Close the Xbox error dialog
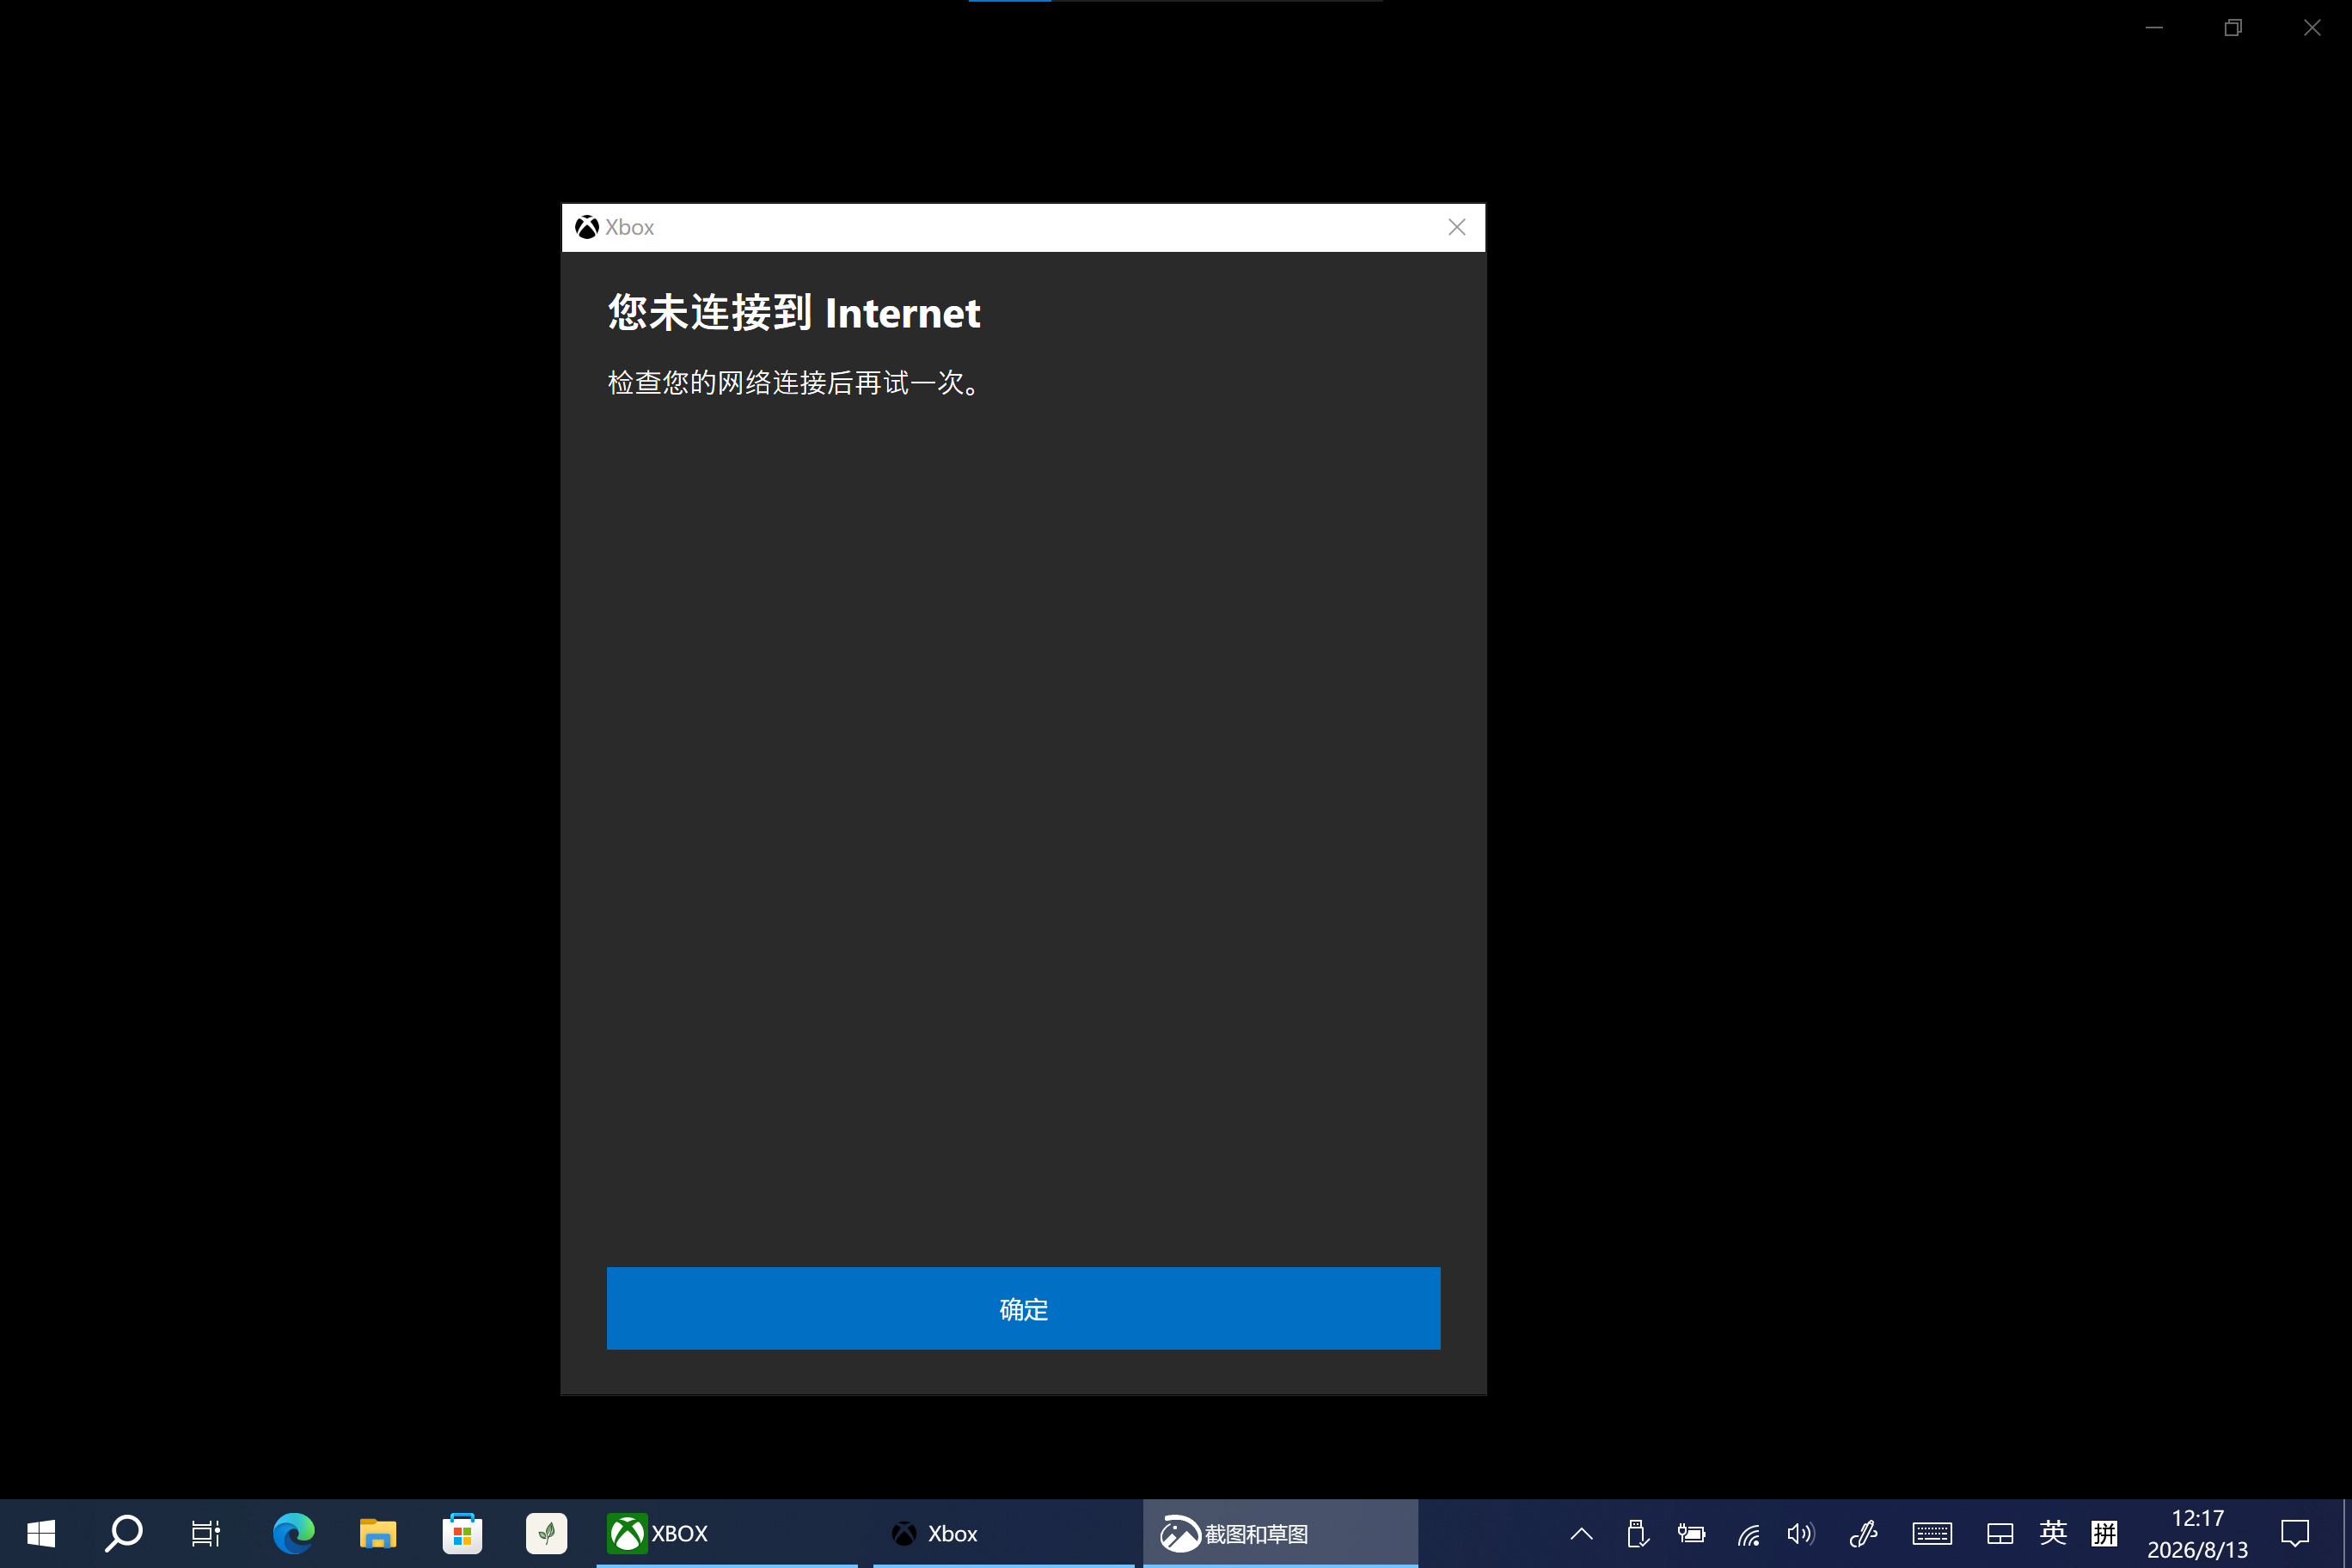 [1457, 227]
